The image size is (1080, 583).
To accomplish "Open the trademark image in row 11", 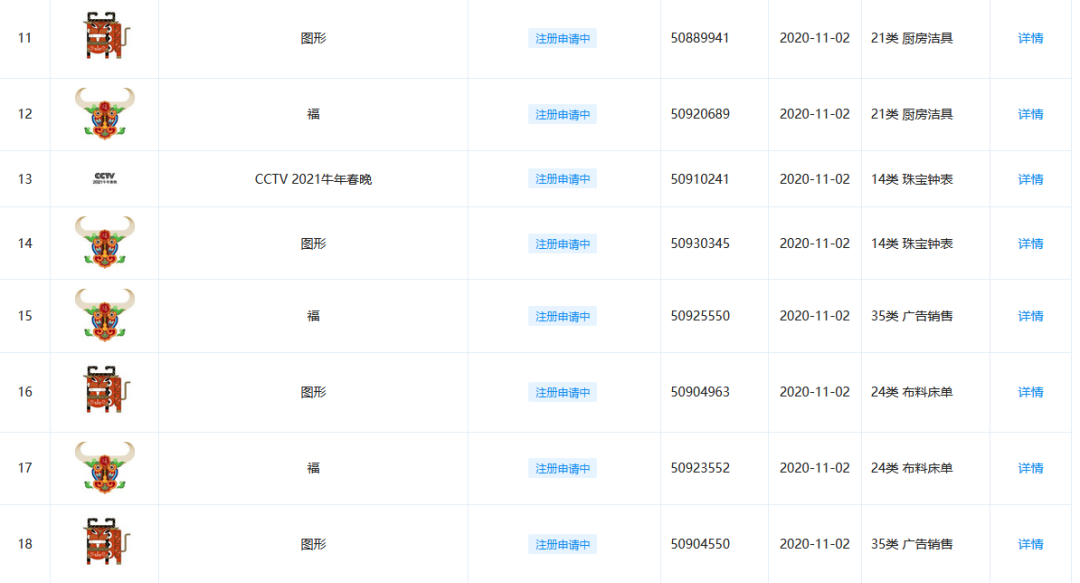I will [x=105, y=35].
